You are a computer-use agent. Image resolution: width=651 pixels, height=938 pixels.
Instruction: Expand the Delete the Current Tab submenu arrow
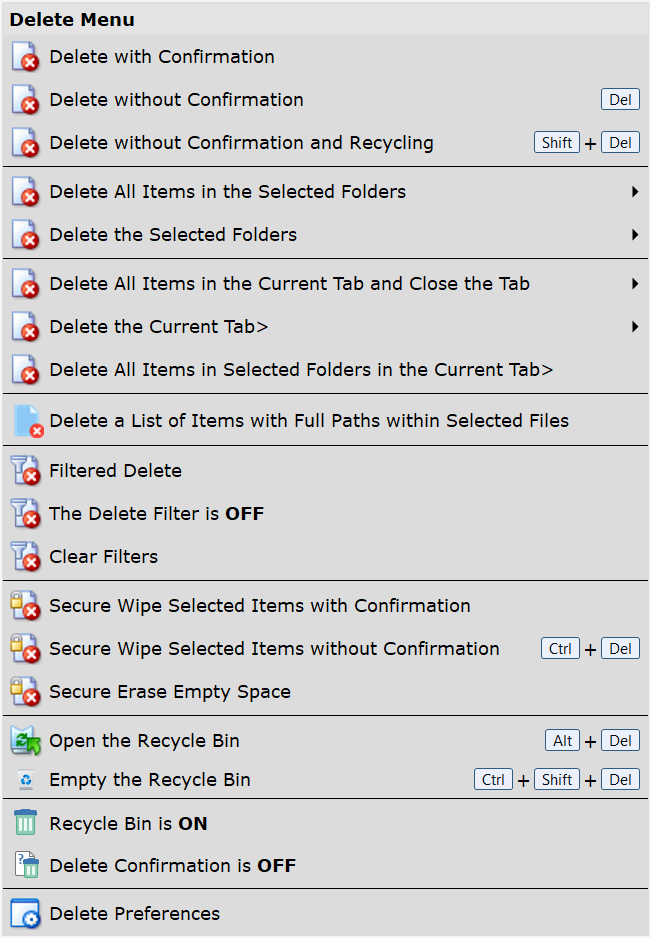click(x=635, y=327)
